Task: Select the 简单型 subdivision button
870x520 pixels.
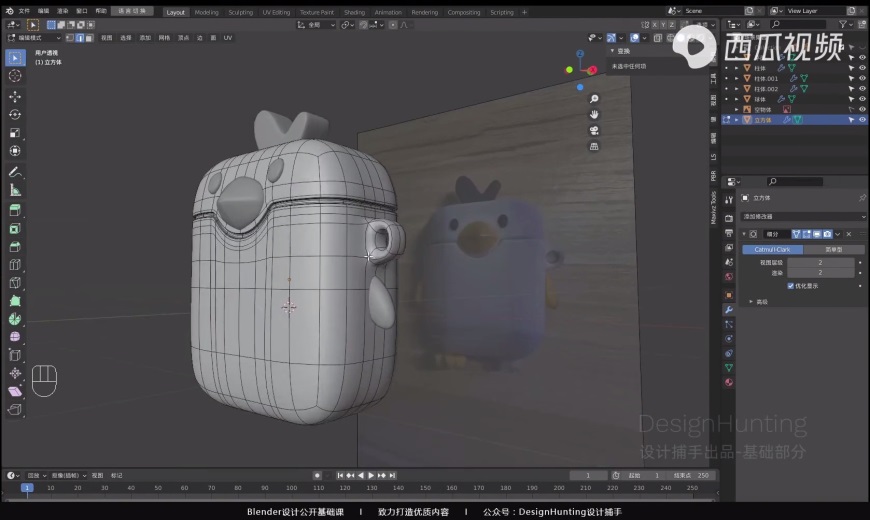Action: coord(834,250)
